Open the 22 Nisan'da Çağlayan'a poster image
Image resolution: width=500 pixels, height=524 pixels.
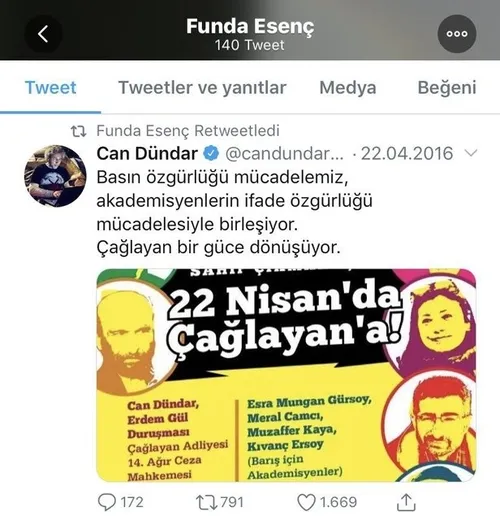pos(286,375)
